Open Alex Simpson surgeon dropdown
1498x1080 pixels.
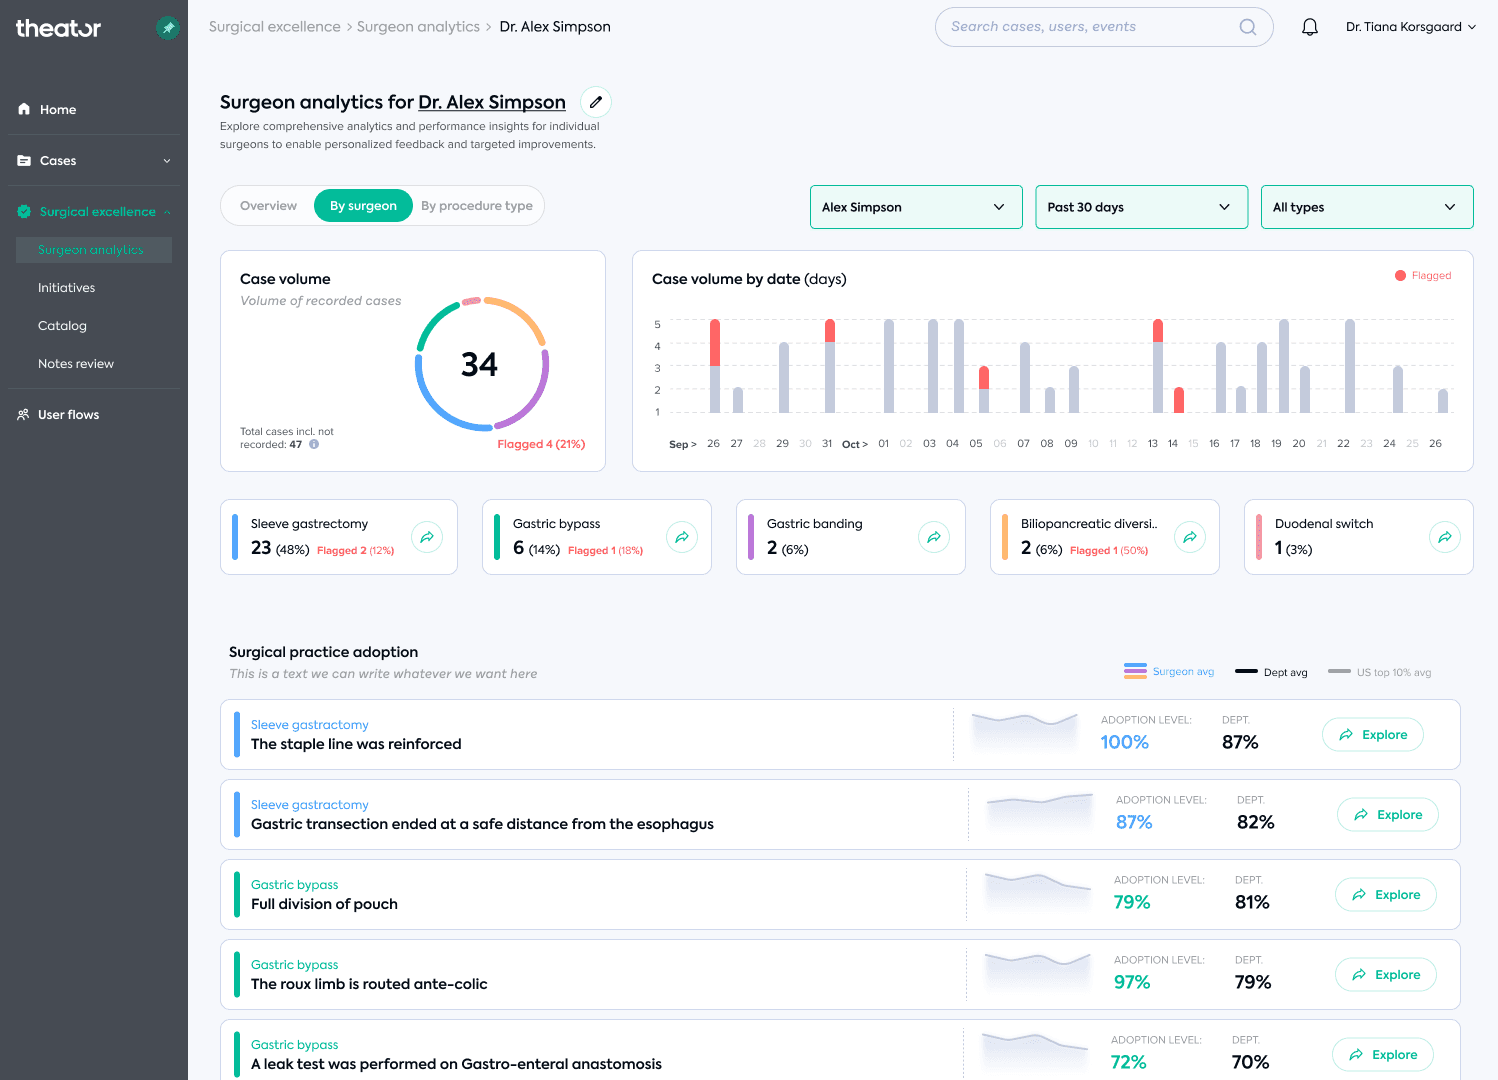pos(916,207)
